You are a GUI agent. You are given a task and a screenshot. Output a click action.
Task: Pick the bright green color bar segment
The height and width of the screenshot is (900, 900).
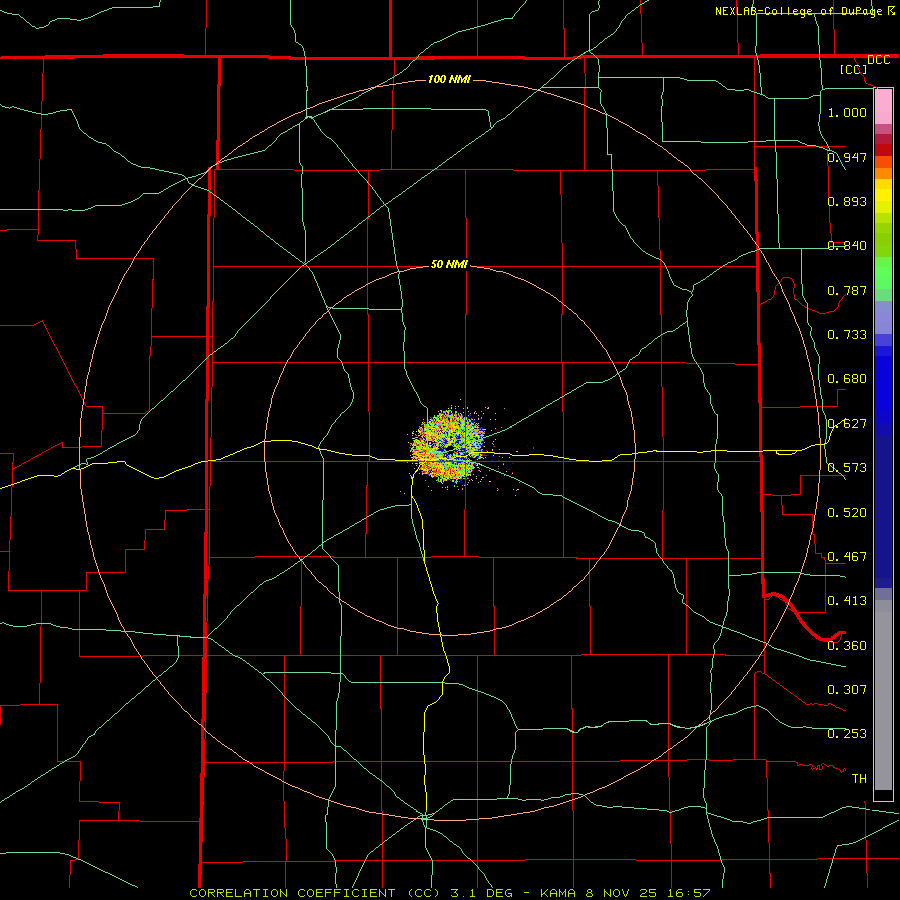tap(883, 273)
